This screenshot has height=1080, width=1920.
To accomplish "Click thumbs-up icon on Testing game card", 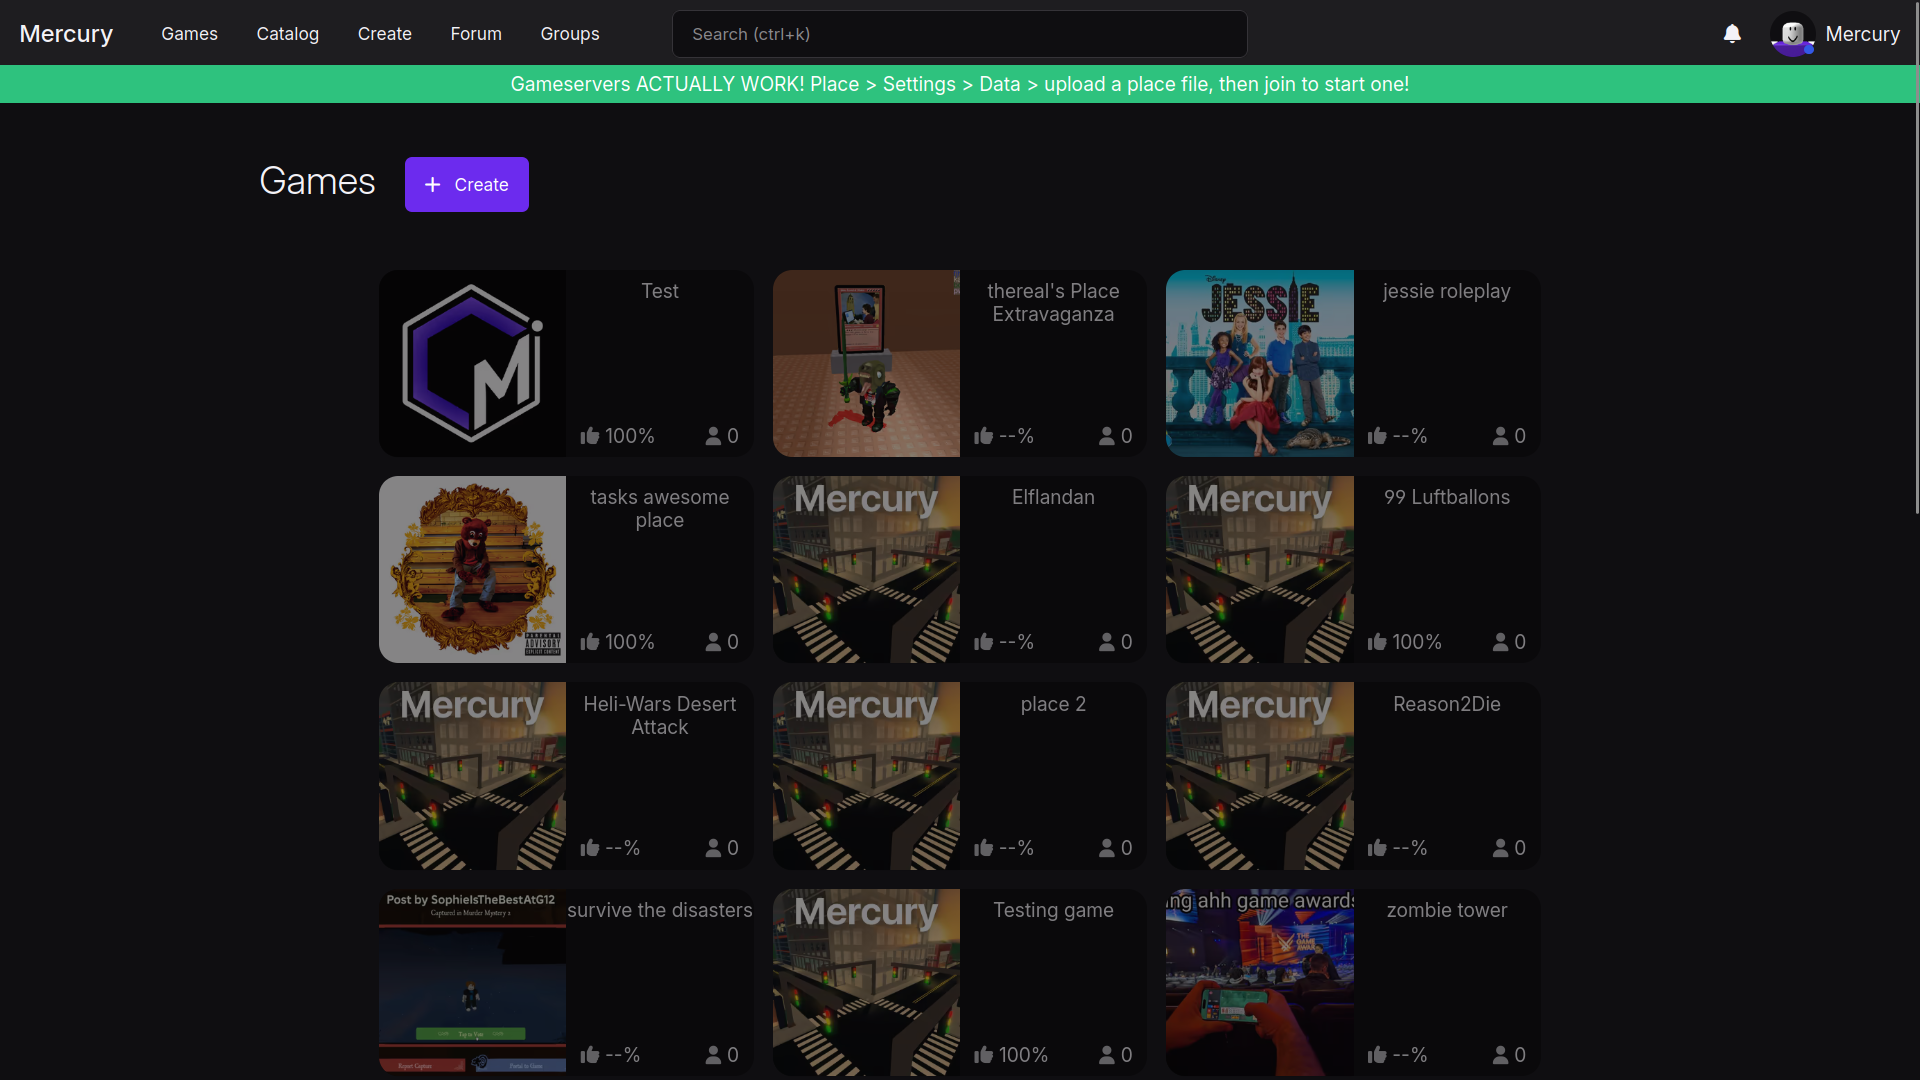I will coord(984,1055).
